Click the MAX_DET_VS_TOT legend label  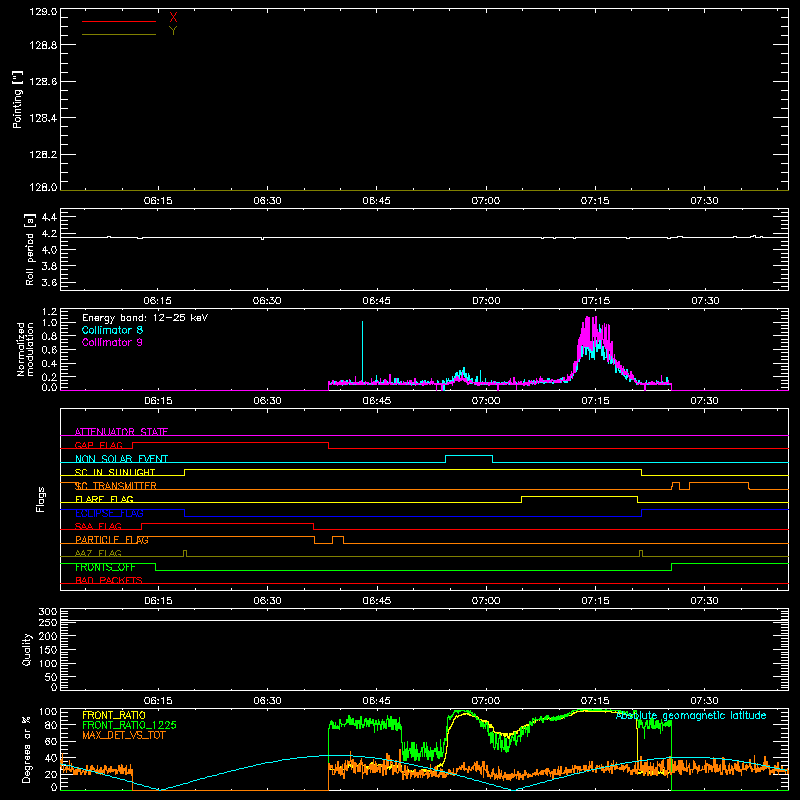tap(124, 735)
